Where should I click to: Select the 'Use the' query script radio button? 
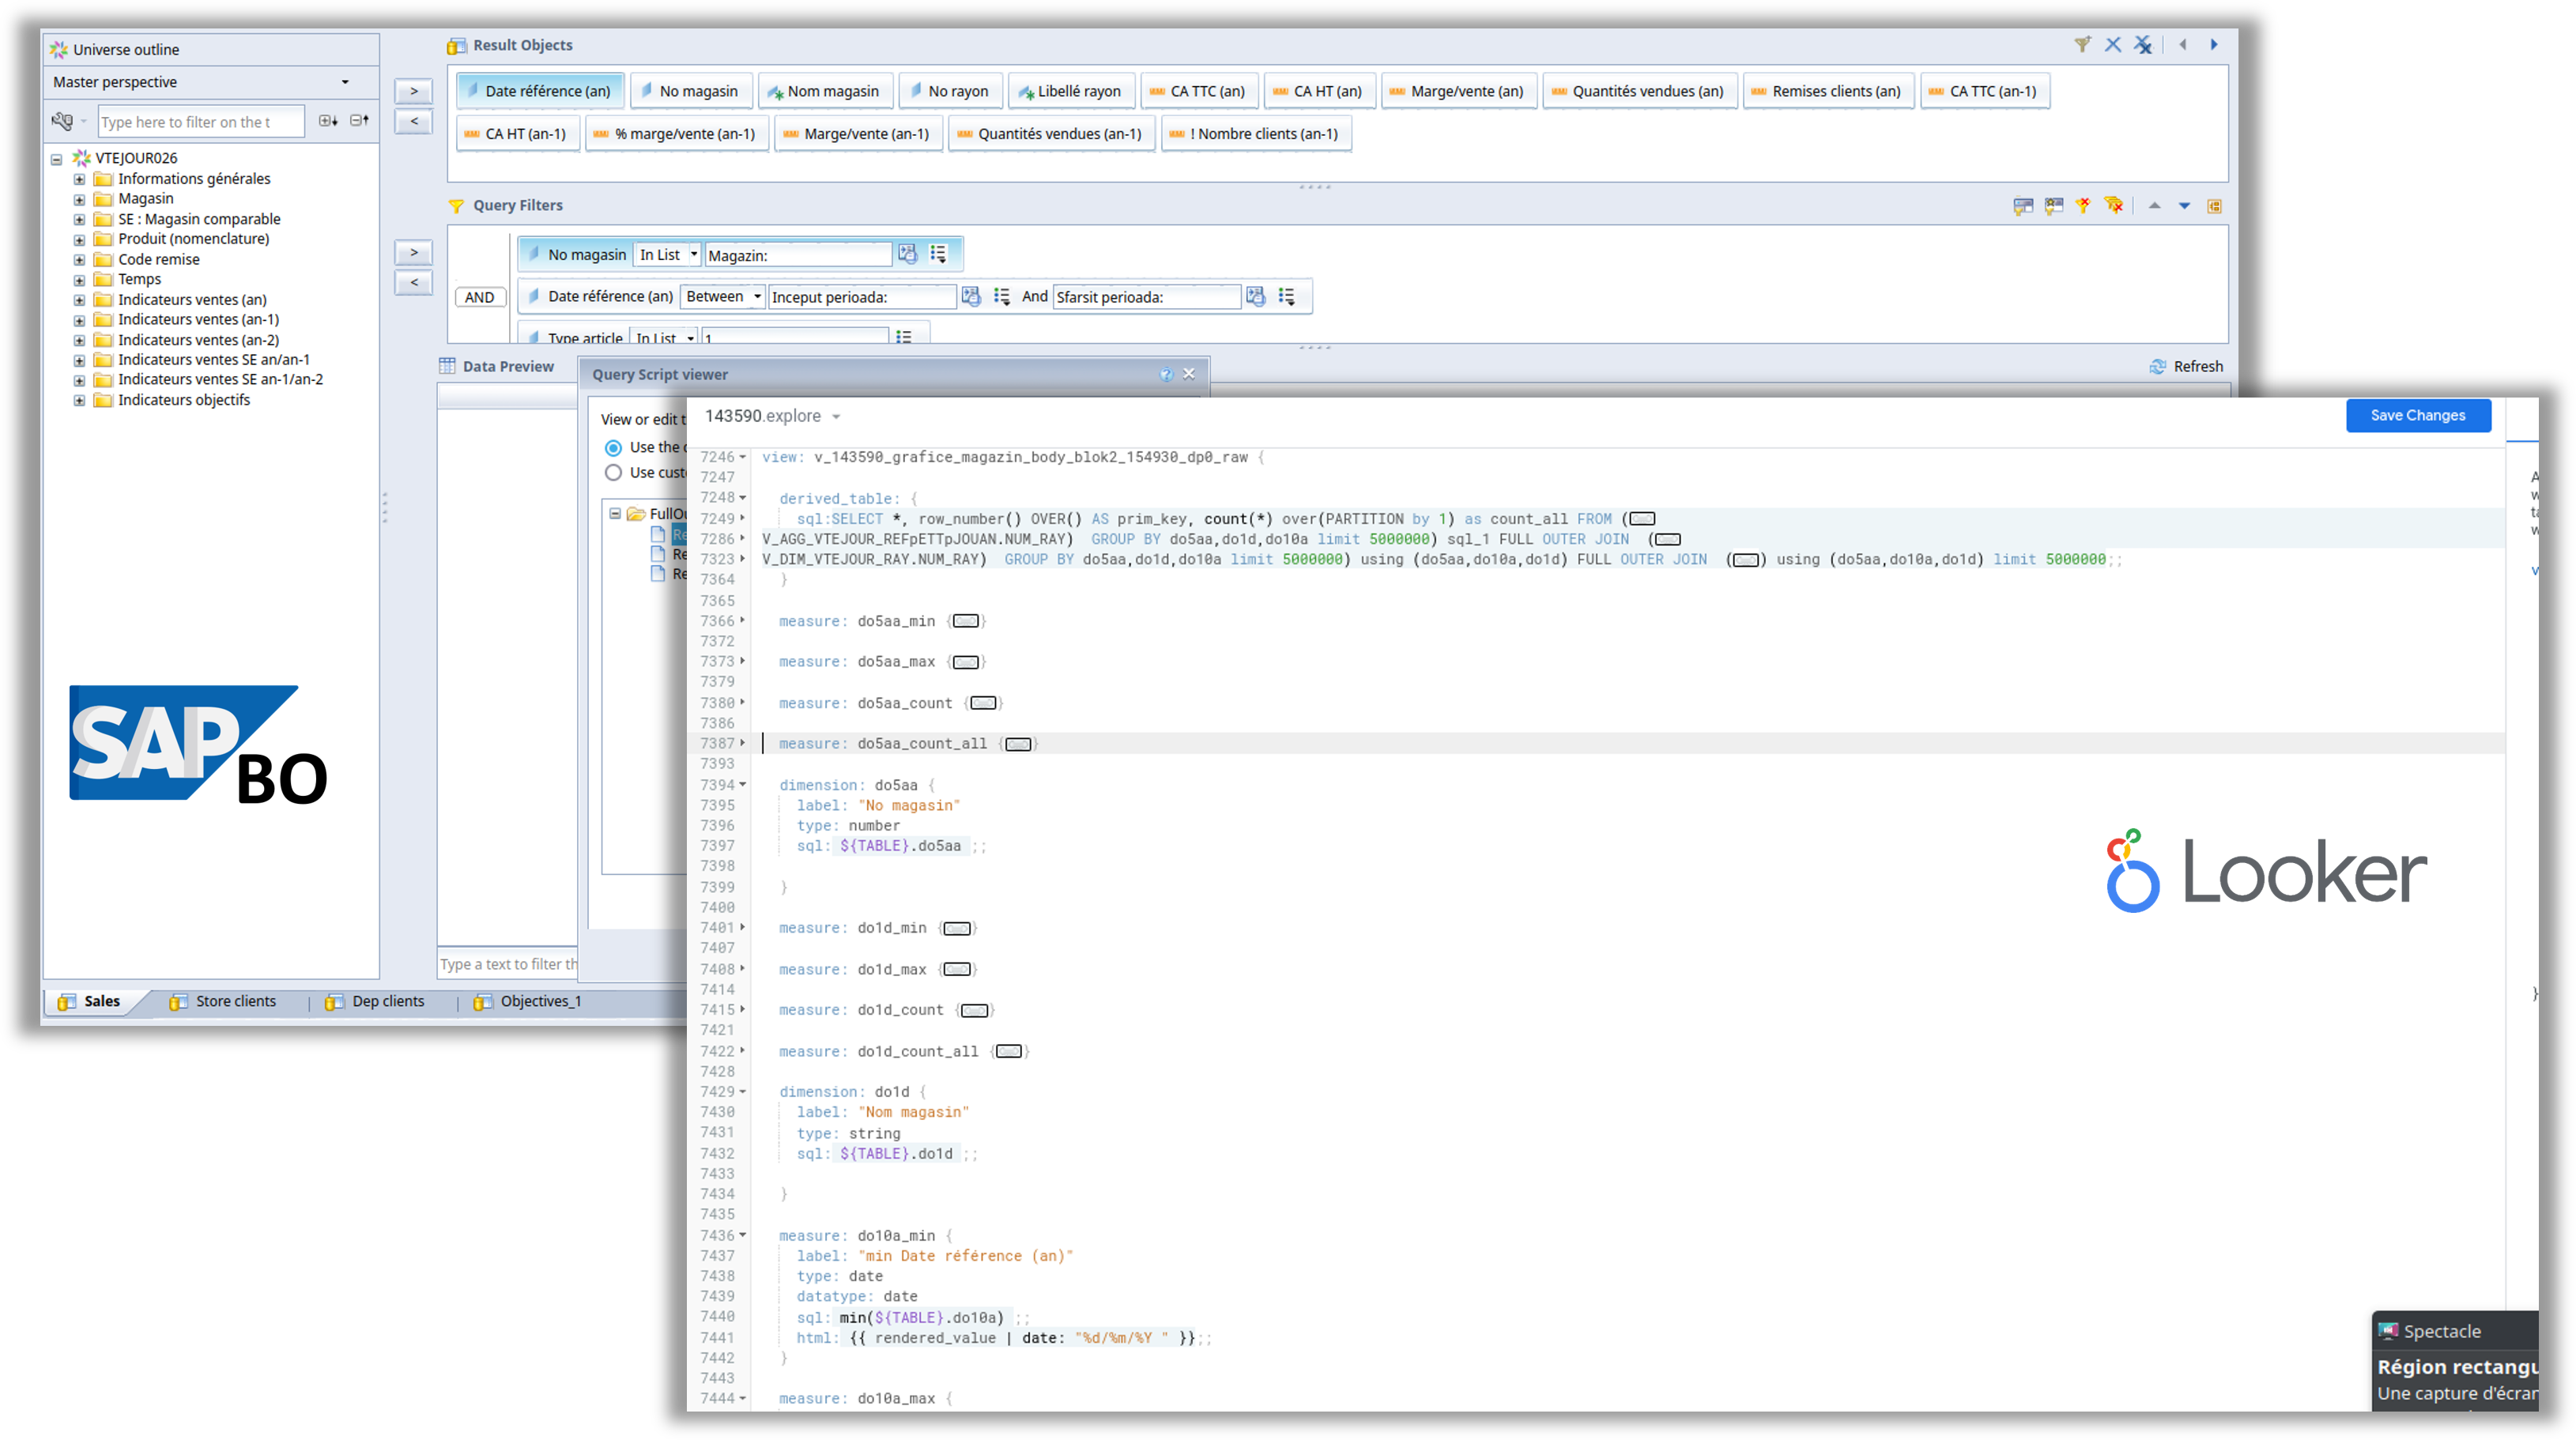coord(613,447)
